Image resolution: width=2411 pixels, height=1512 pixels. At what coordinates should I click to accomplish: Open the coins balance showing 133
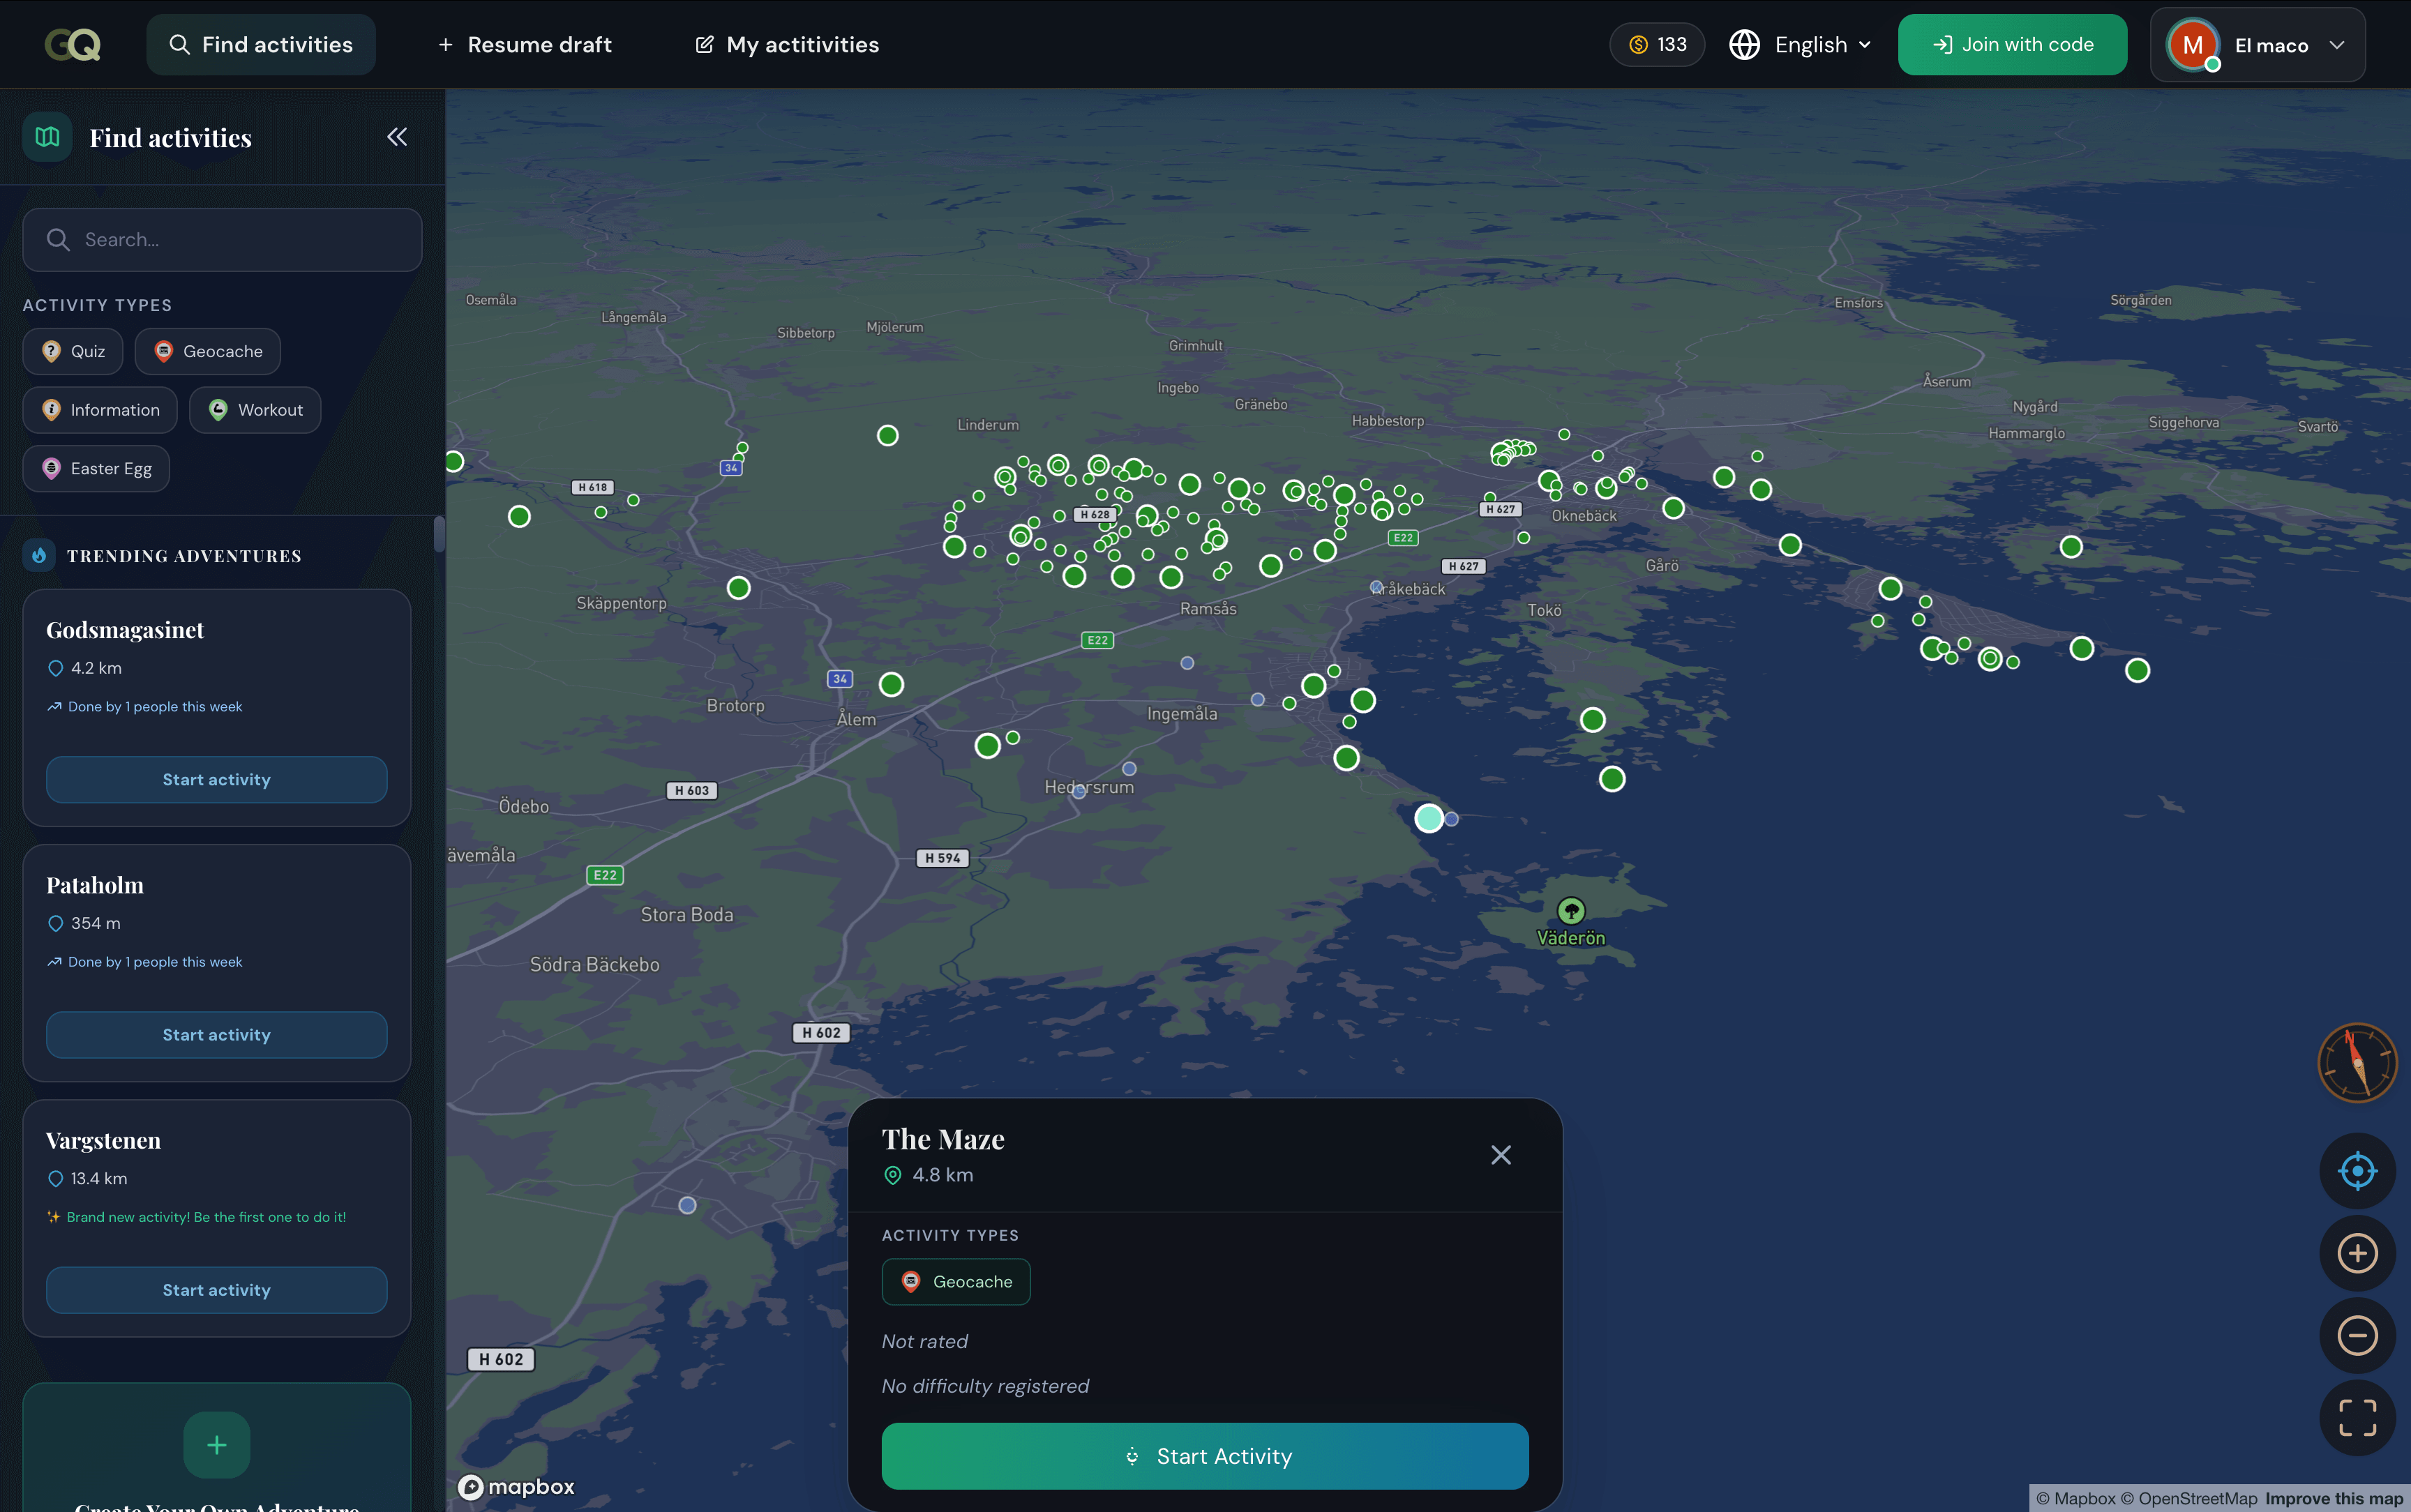(1656, 44)
